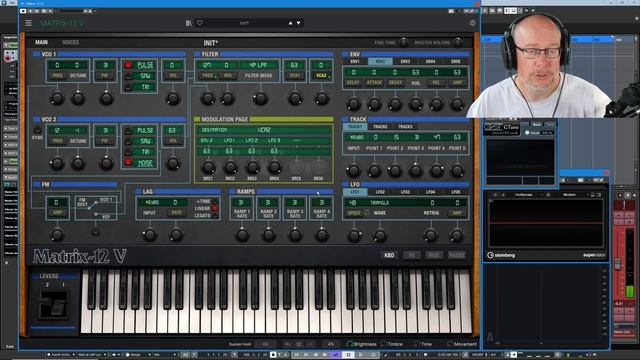Click the SRC1 modulation amount knob
640x360 pixels.
[208, 167]
